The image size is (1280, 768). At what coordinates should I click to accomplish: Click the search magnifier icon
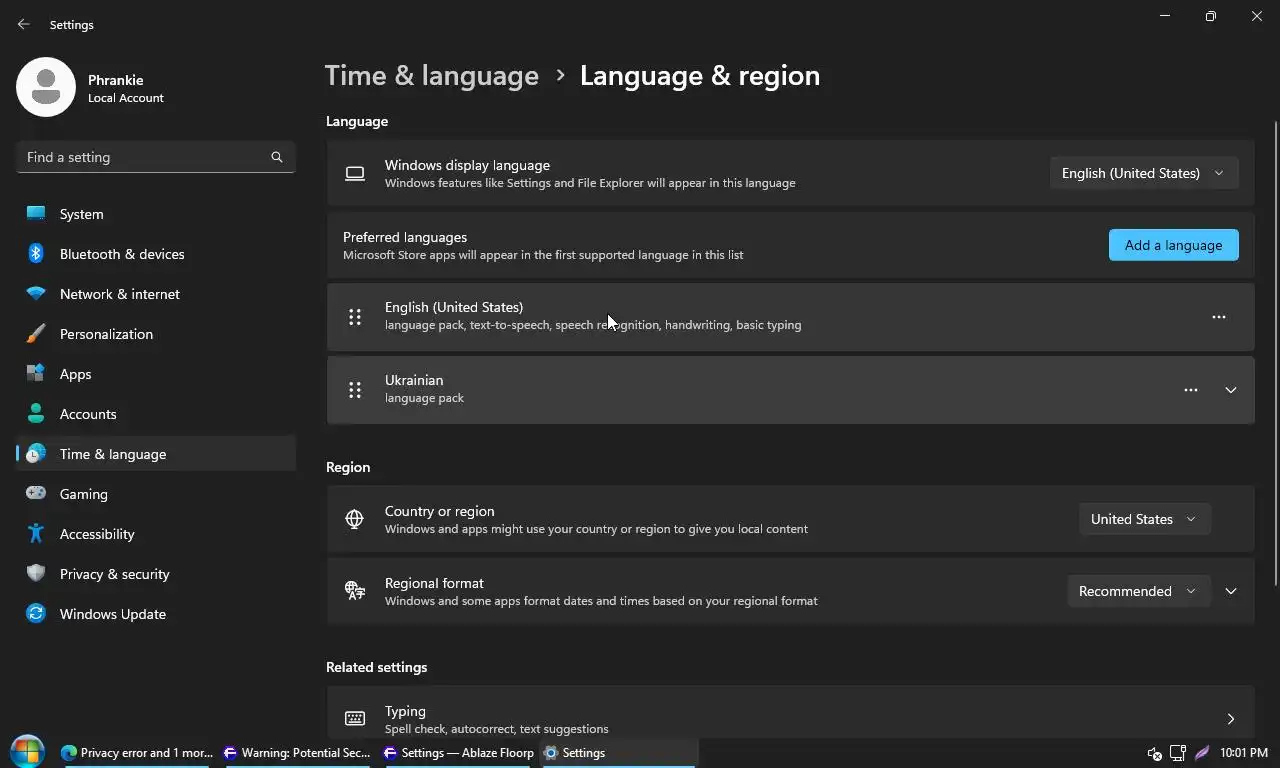277,157
